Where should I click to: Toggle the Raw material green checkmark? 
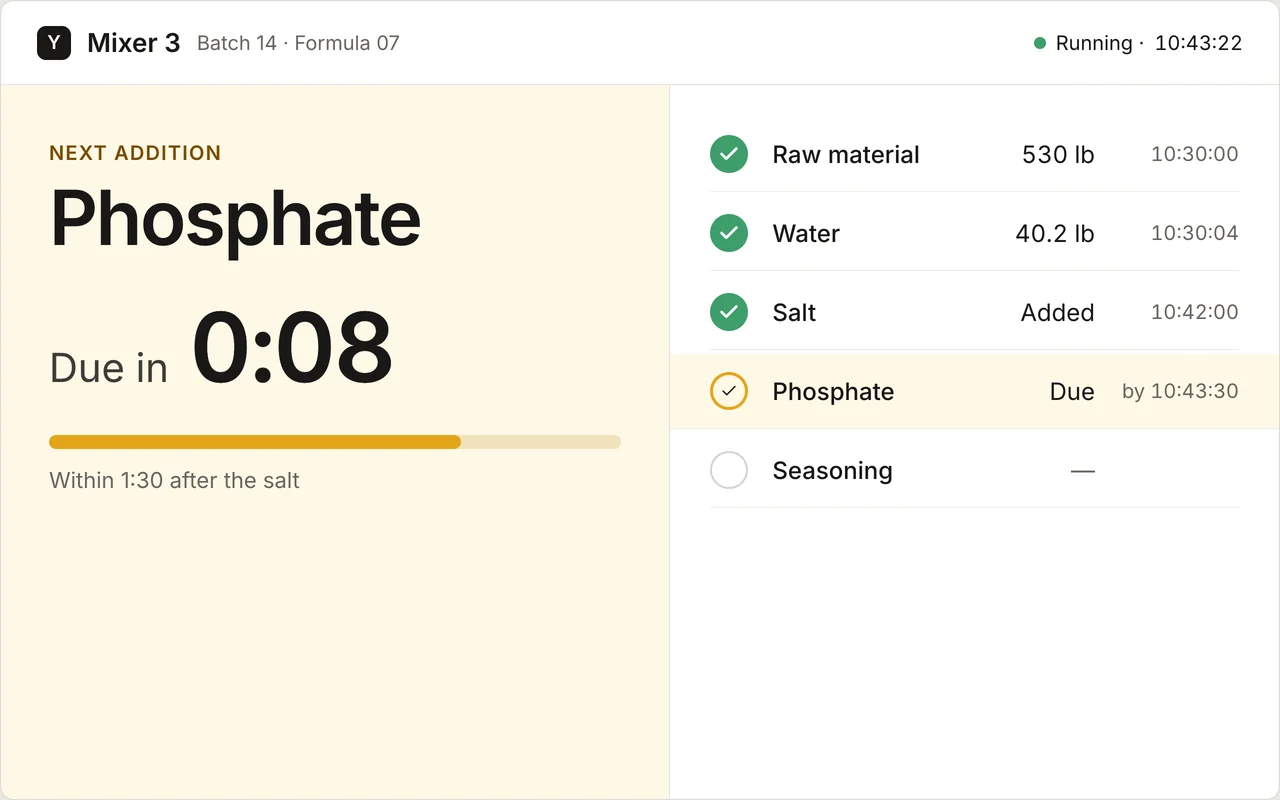pyautogui.click(x=729, y=154)
